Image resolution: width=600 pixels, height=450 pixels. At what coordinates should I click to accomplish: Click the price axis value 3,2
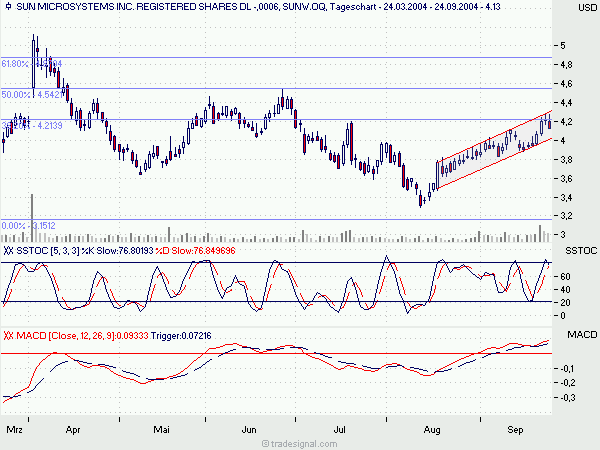click(x=566, y=216)
